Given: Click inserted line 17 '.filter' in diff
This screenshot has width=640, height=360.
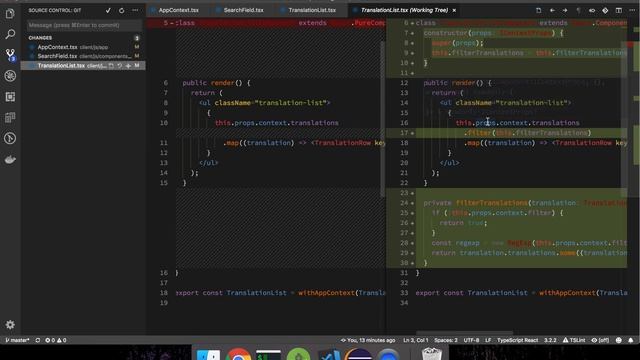Looking at the screenshot, I should click(527, 133).
